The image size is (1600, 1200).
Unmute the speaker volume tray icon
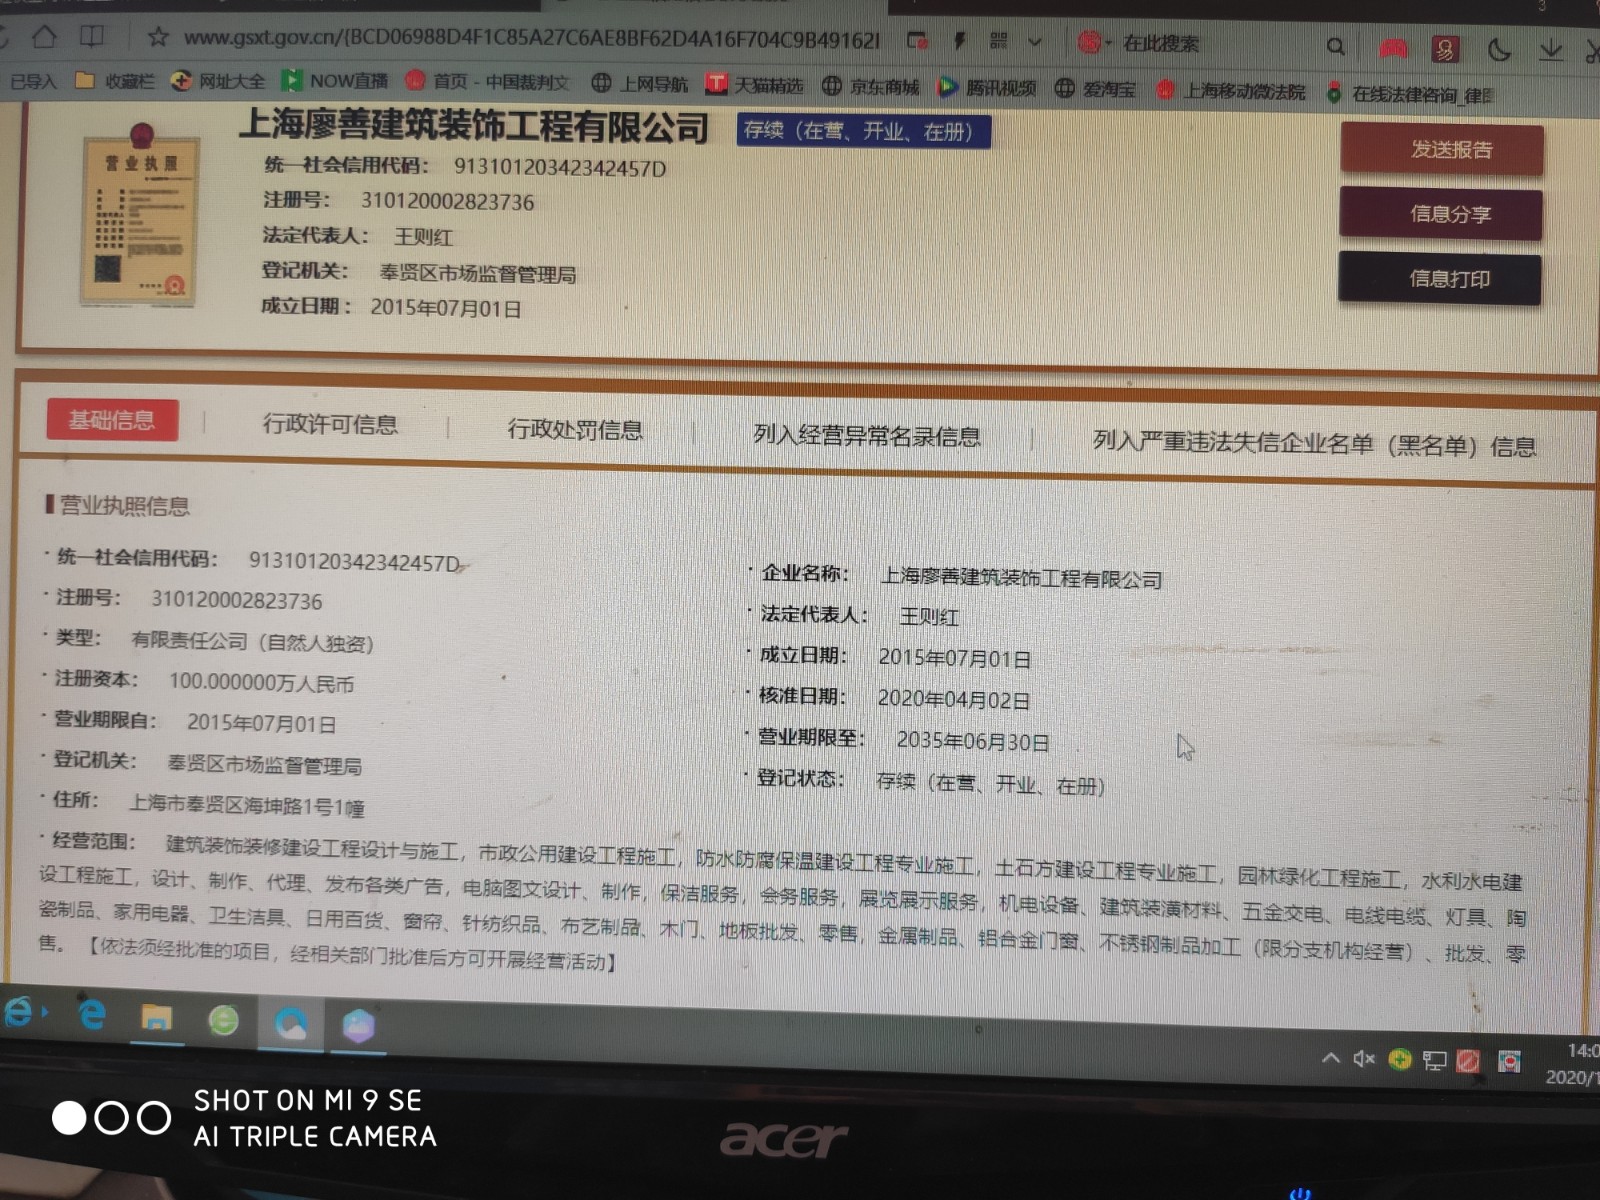[x=1363, y=1059]
